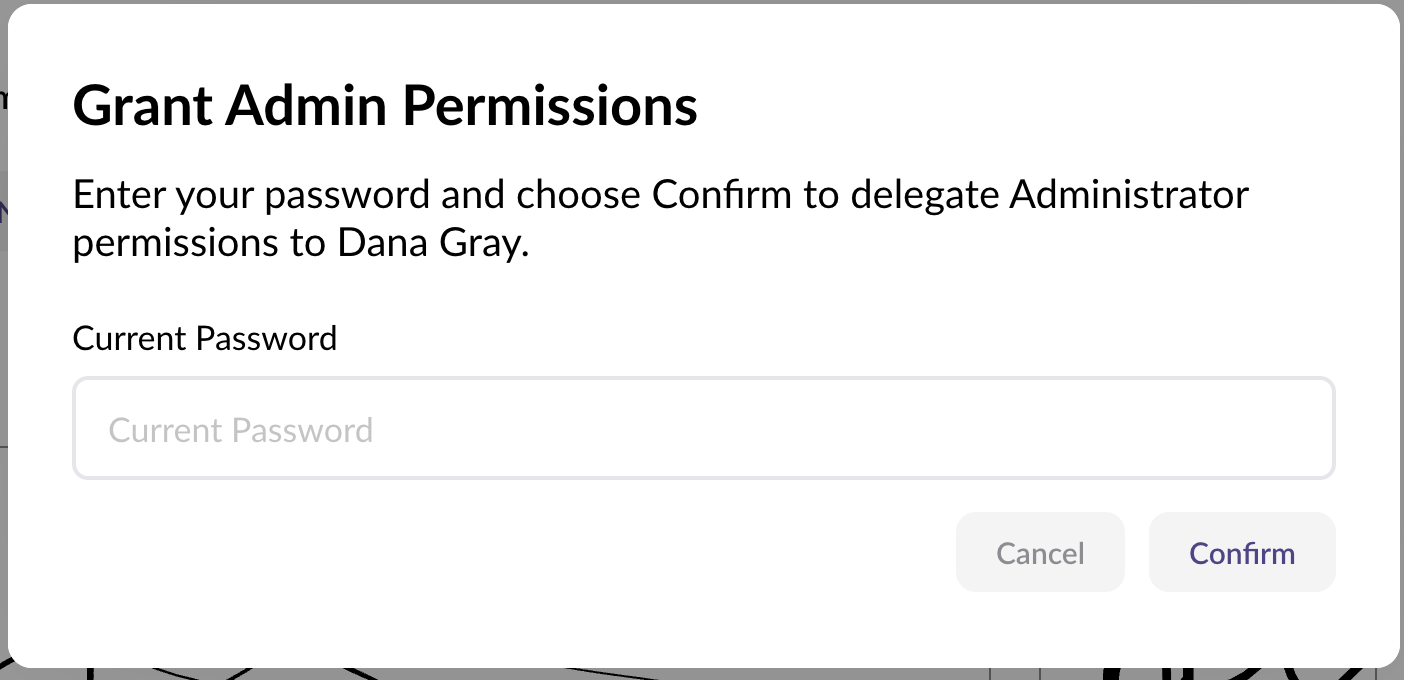Click the "Current Password" field label

(x=205, y=339)
